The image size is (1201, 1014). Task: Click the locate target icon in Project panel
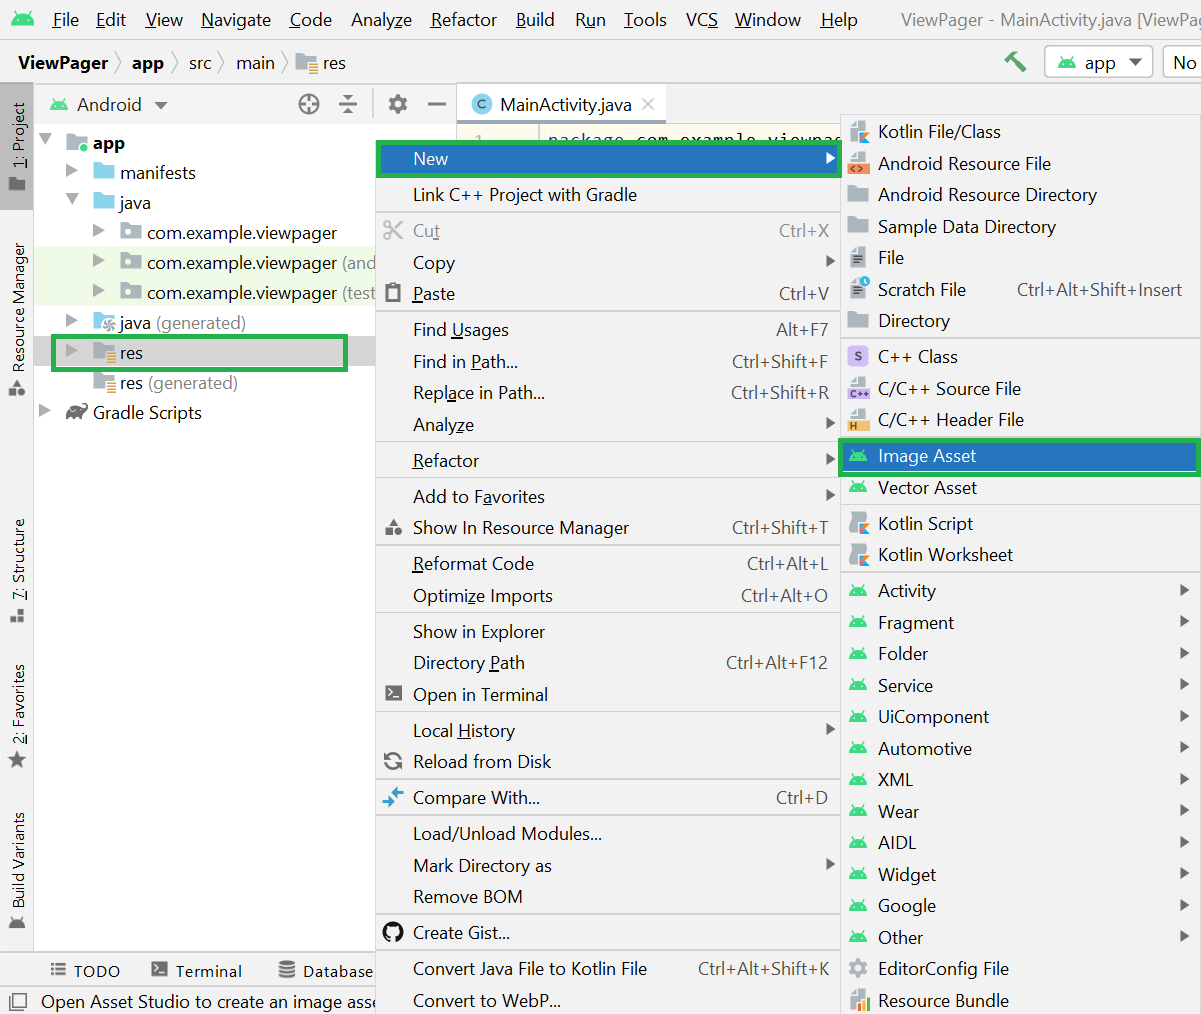pyautogui.click(x=309, y=104)
